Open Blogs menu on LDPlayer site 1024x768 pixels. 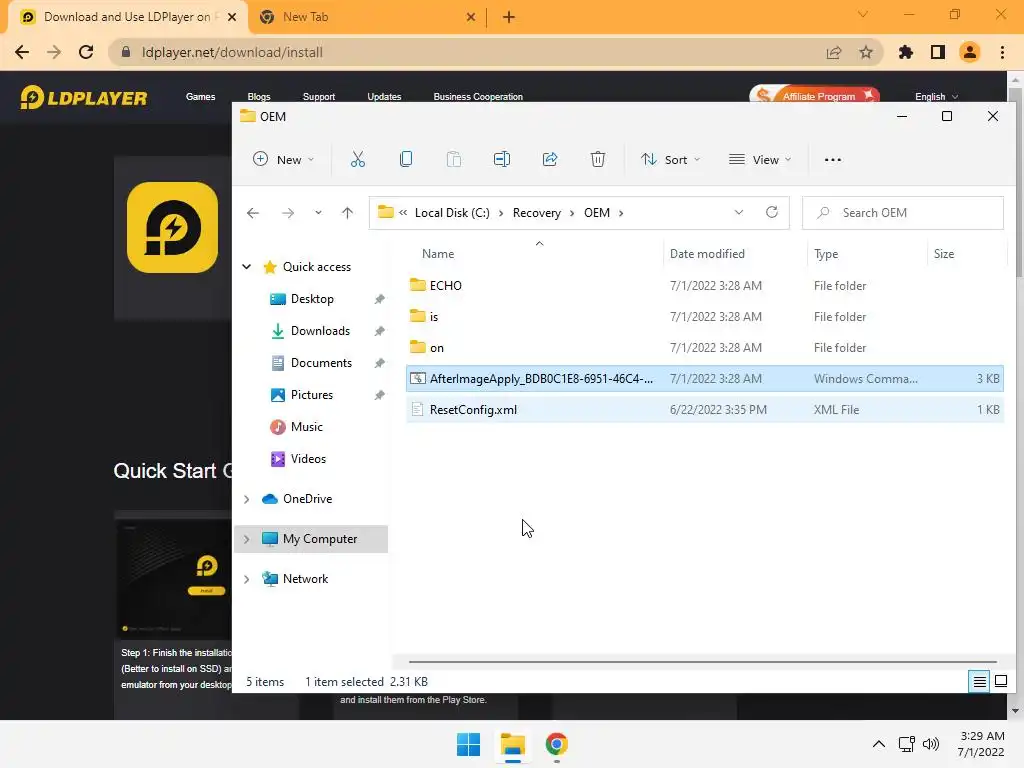click(x=259, y=97)
